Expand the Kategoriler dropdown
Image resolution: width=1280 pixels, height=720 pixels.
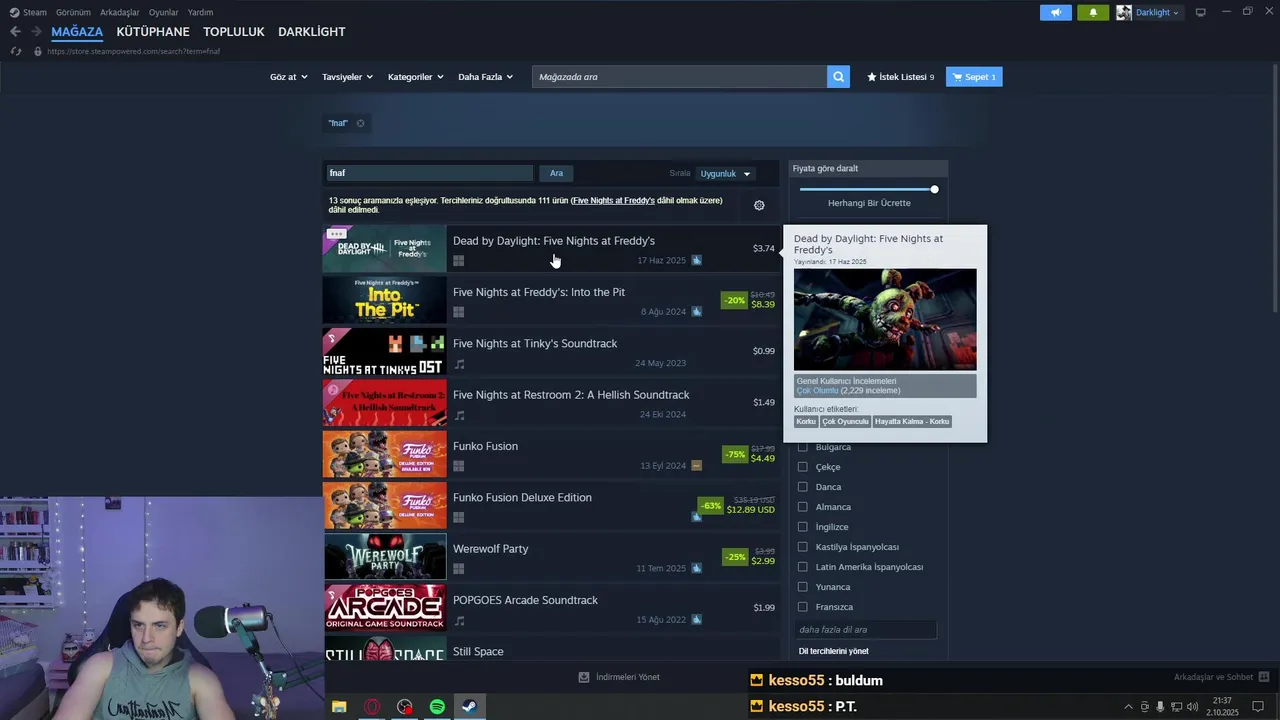coord(415,77)
